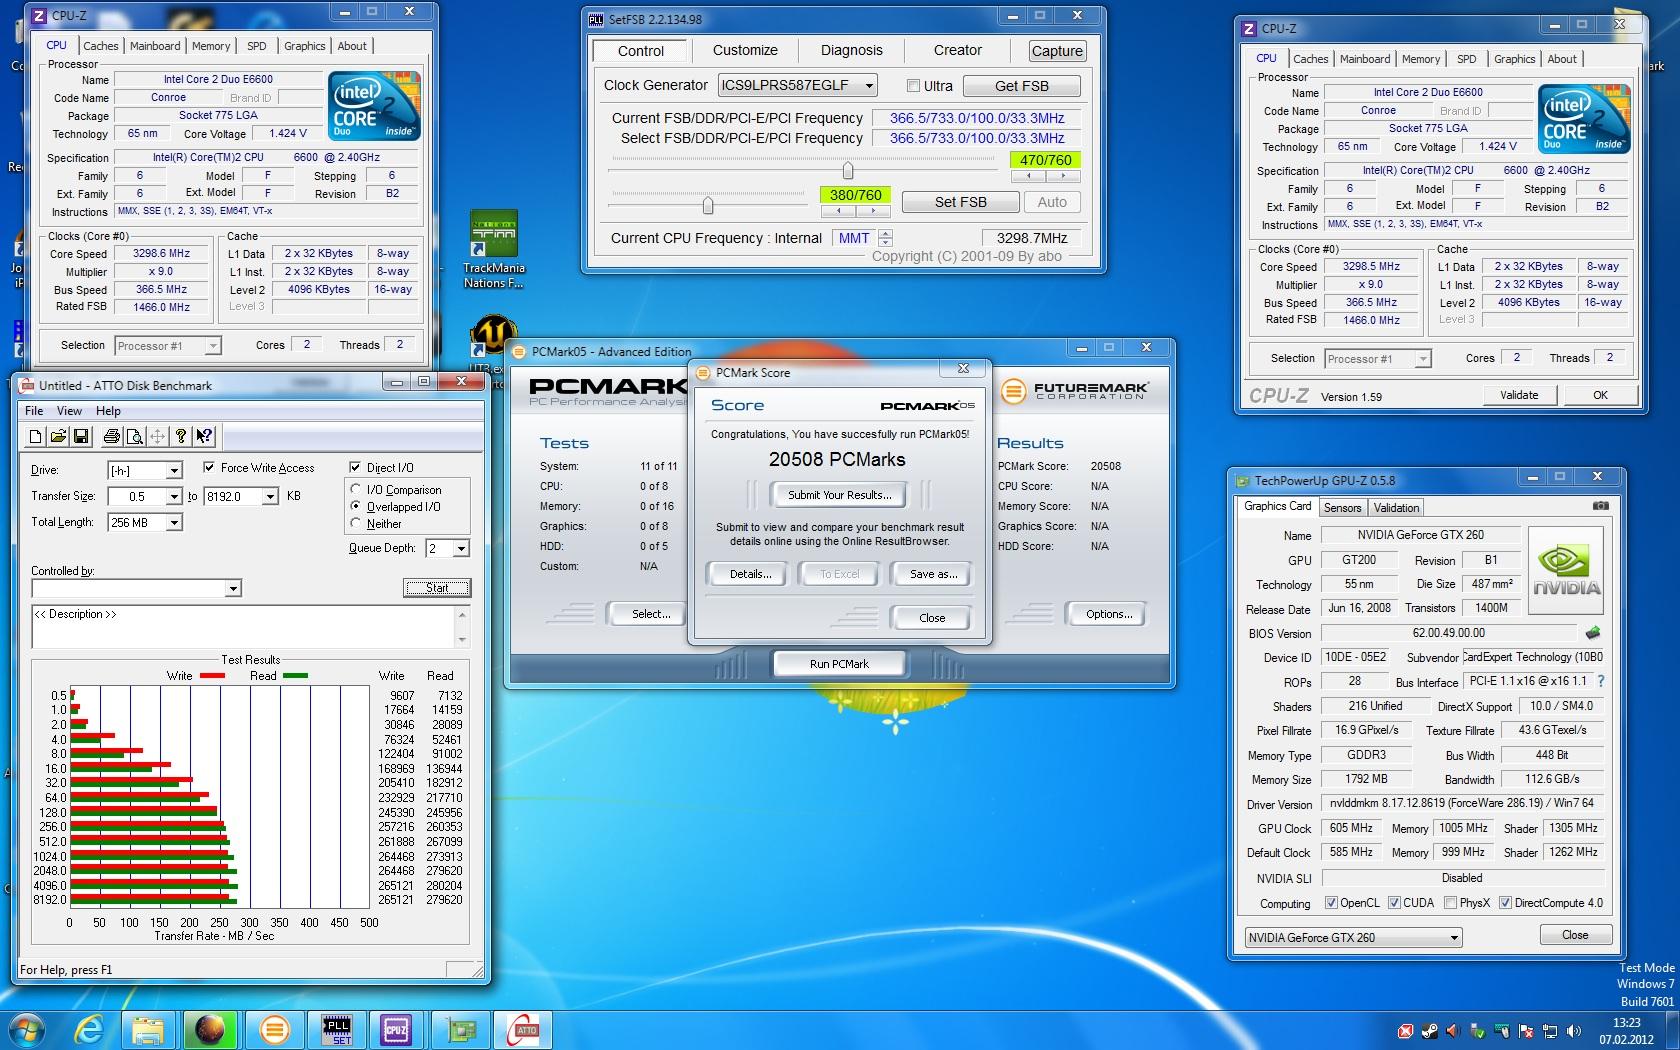Toggle DirectCompute 4.0 checkbox in GPU-Z

click(1505, 903)
